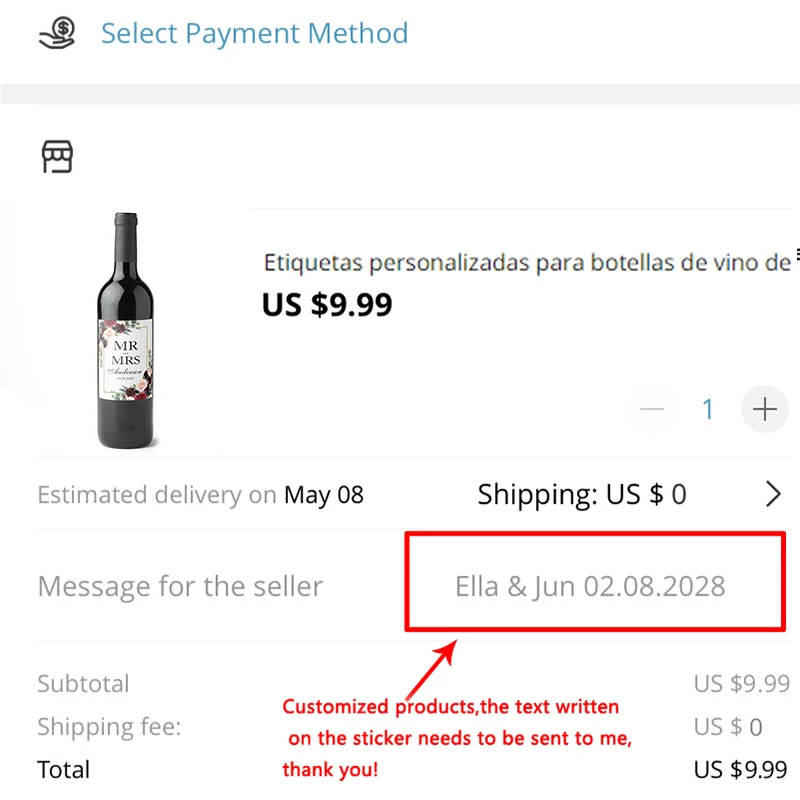The image size is (800, 800).
Task: Click the Total label
Action: pyautogui.click(x=63, y=770)
